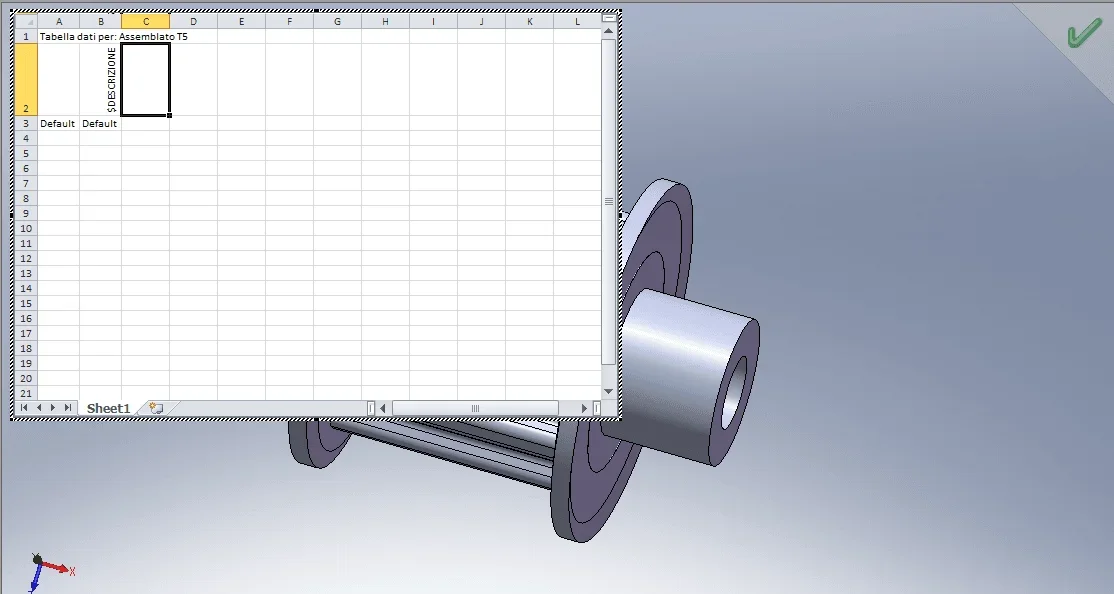This screenshot has width=1114, height=594.
Task: Go to next sheet tab arrow
Action: click(x=53, y=408)
